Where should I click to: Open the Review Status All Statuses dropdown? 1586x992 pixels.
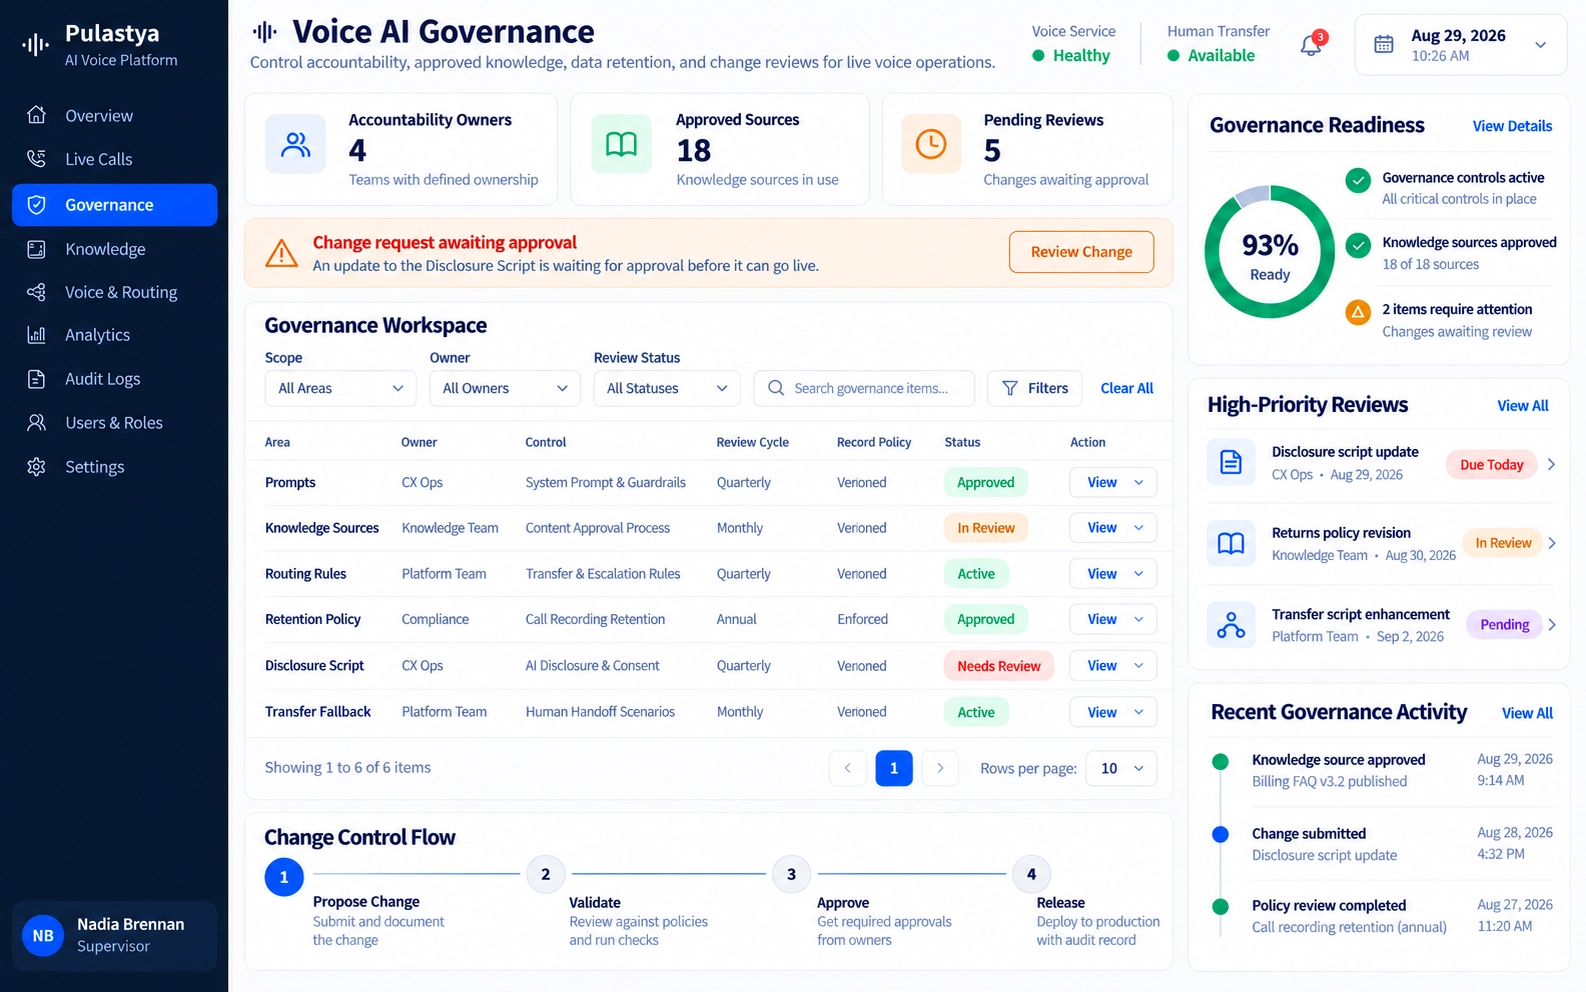coord(667,388)
